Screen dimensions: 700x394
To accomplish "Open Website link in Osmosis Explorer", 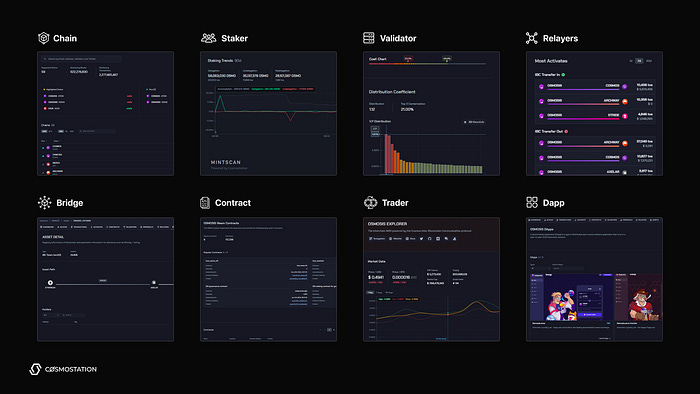I will (x=396, y=239).
